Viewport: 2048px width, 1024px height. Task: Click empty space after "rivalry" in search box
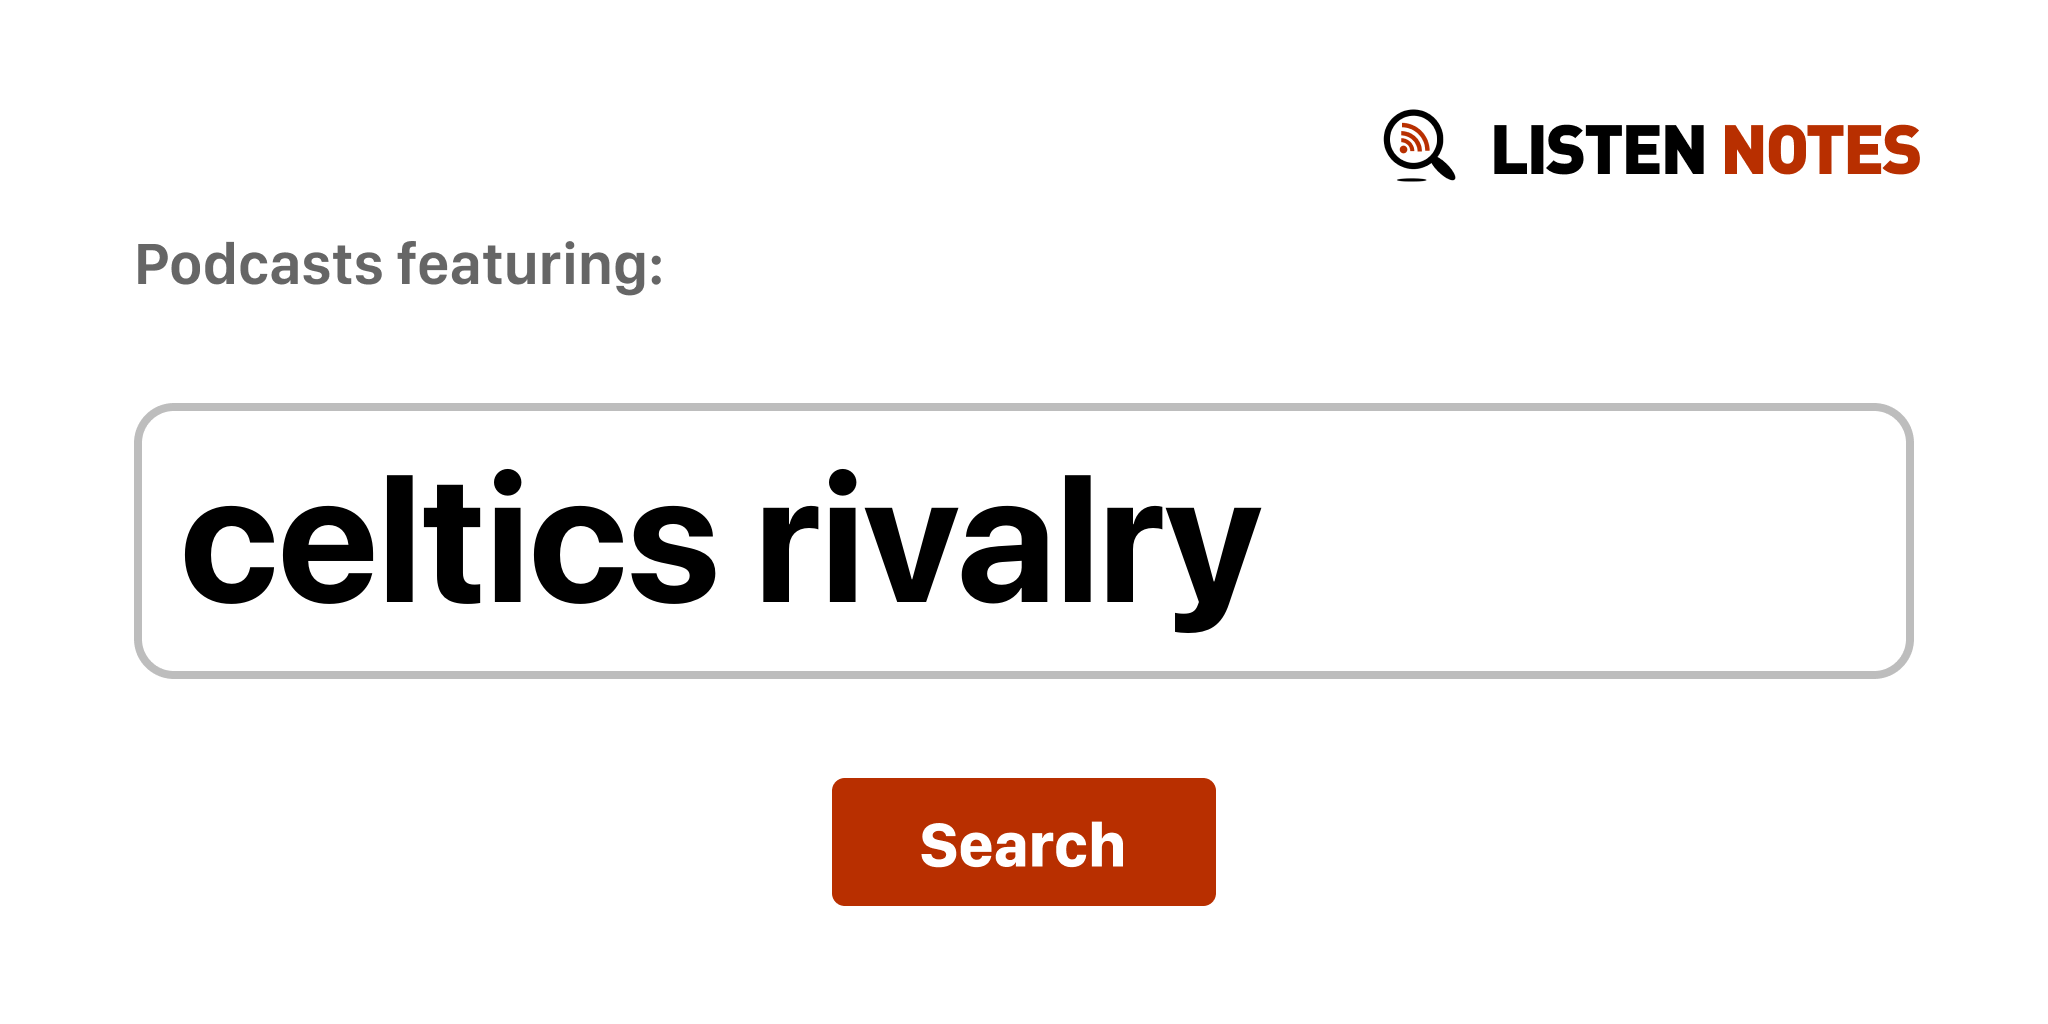pyautogui.click(x=1580, y=541)
